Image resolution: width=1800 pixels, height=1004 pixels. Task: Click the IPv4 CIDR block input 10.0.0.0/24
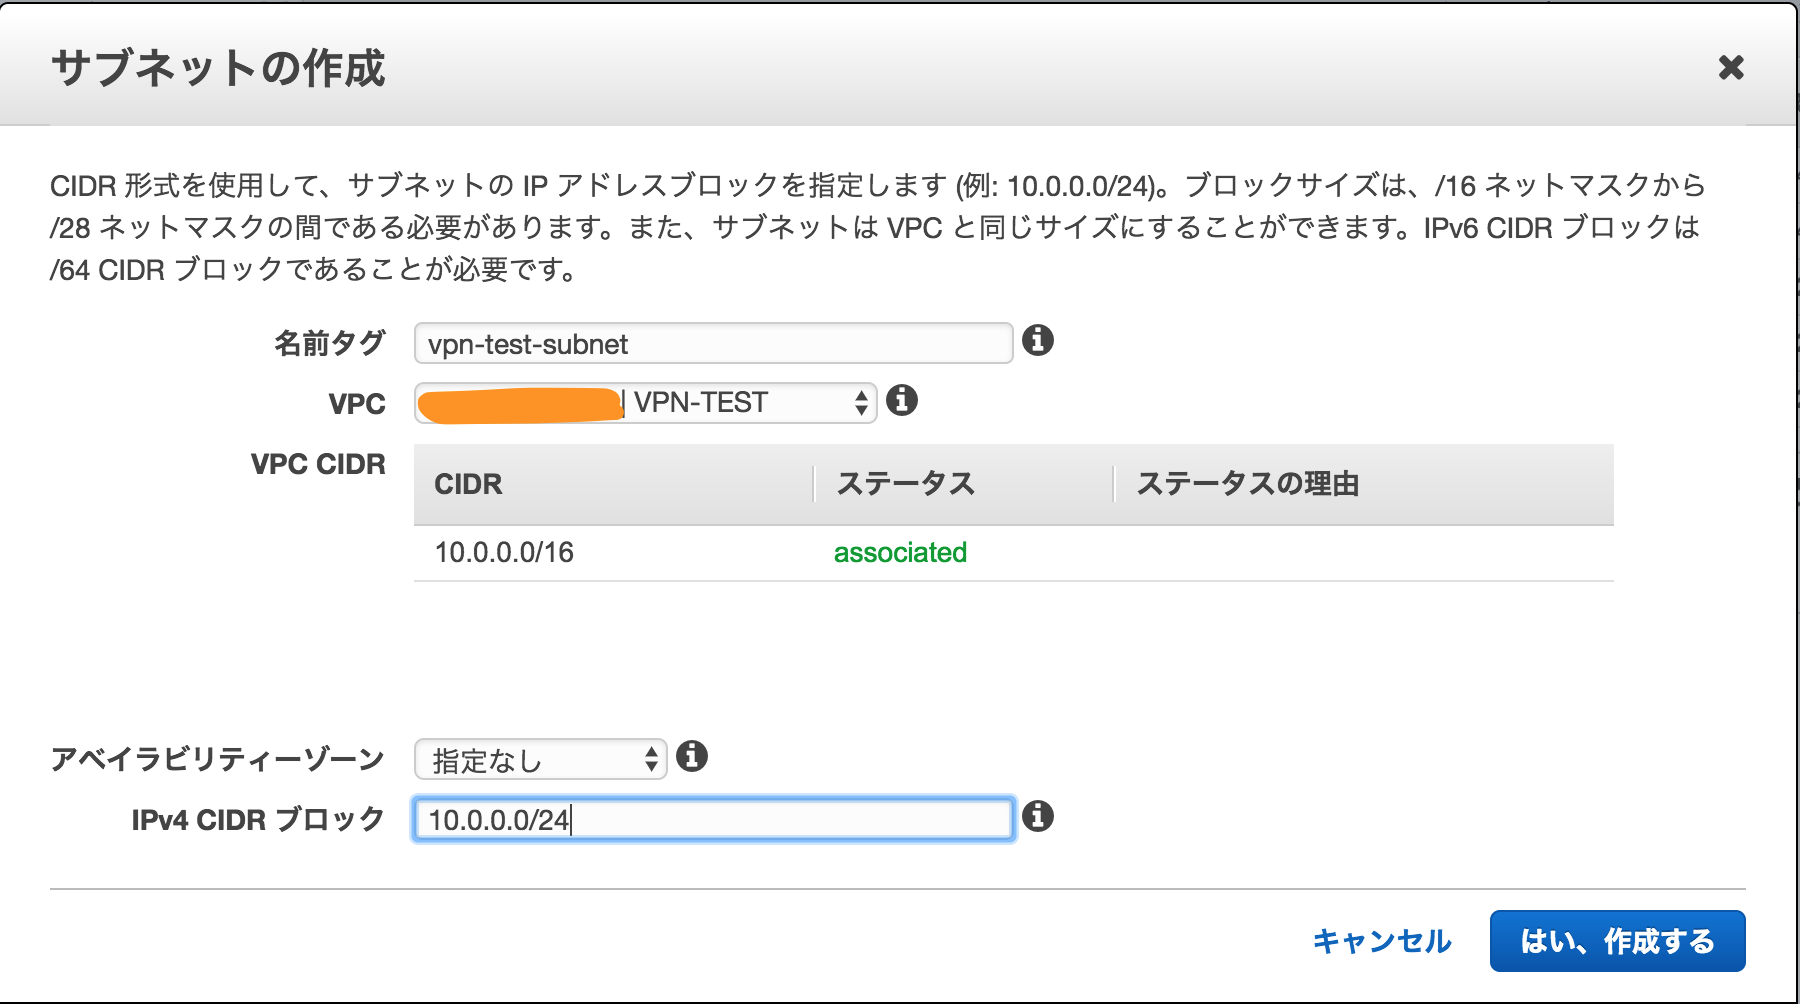pyautogui.click(x=714, y=820)
